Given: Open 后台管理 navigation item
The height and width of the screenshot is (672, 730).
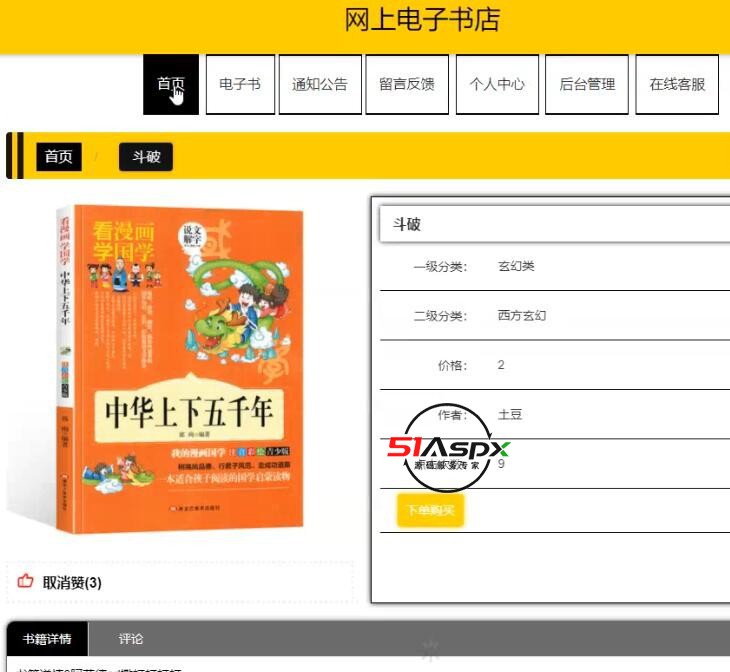Looking at the screenshot, I should click(587, 84).
